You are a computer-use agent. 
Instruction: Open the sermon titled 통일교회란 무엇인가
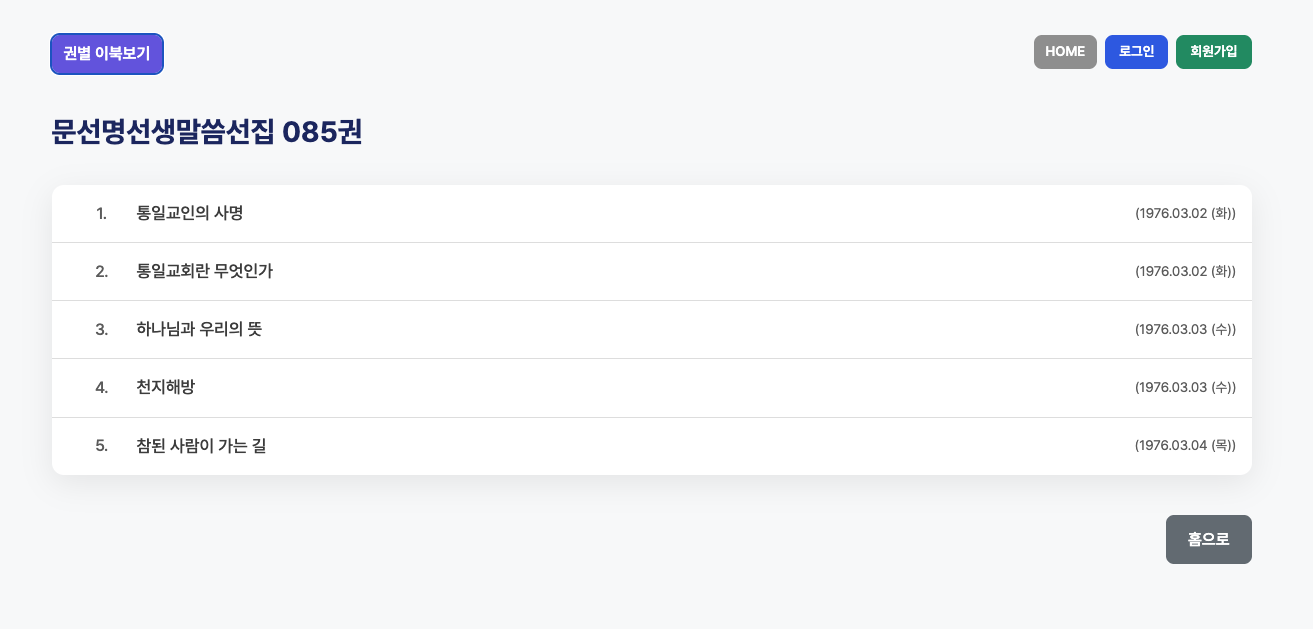pos(205,271)
